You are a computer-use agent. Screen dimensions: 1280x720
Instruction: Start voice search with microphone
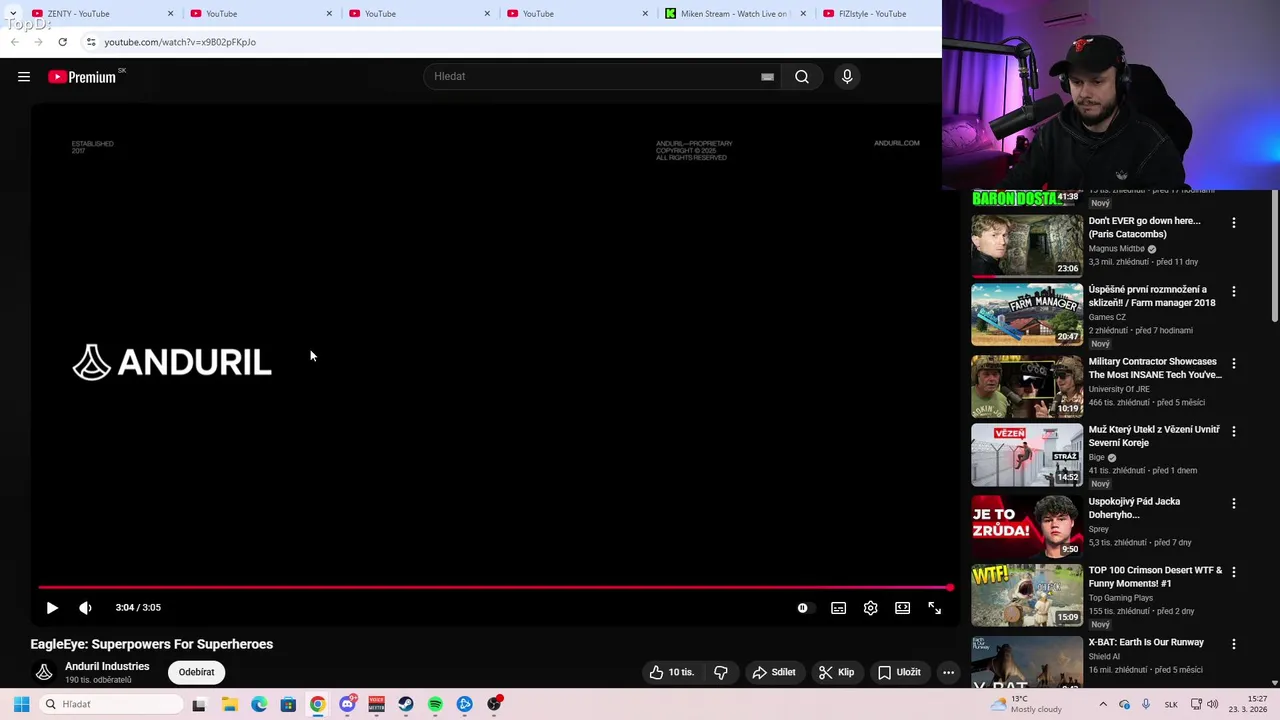pos(847,76)
